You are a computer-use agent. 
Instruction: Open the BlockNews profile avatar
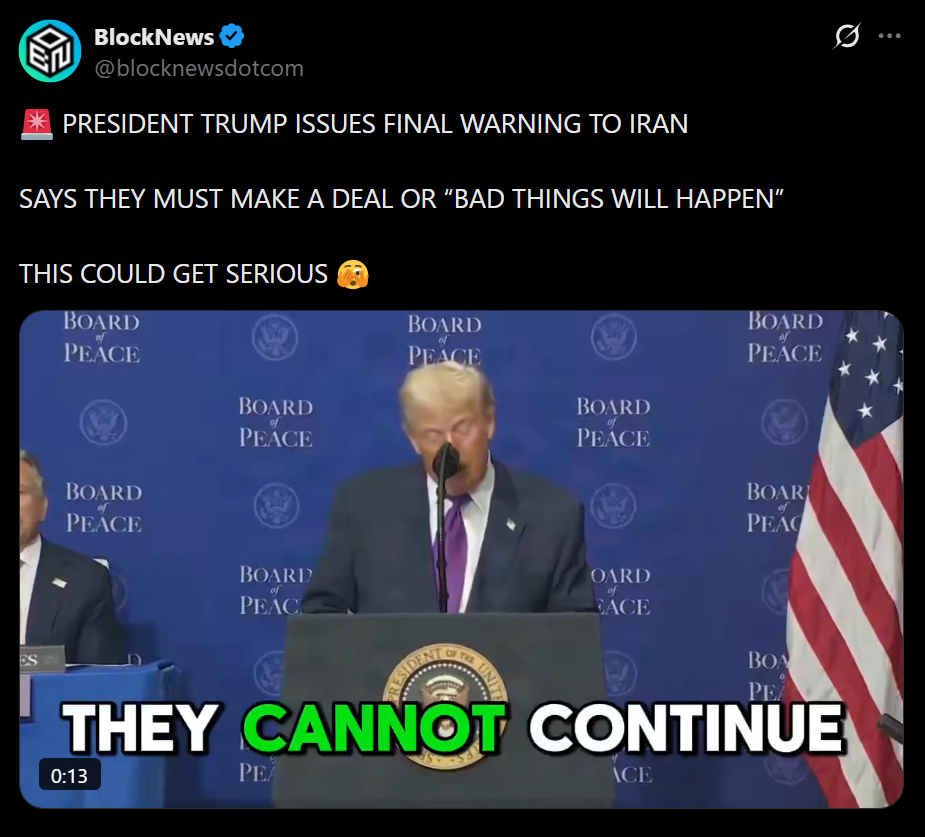pyautogui.click(x=50, y=51)
